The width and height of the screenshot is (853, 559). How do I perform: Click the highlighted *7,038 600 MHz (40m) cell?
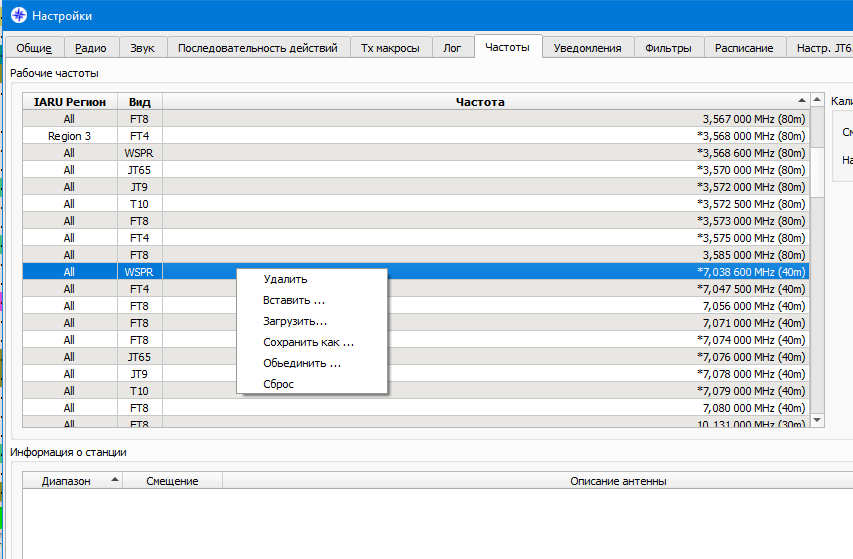pos(485,272)
